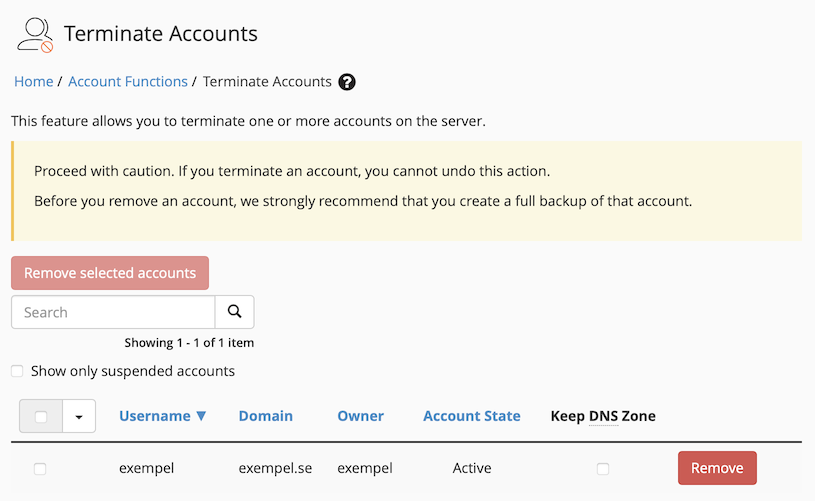
Task: Click the Username descending sort arrow
Action: 201,416
